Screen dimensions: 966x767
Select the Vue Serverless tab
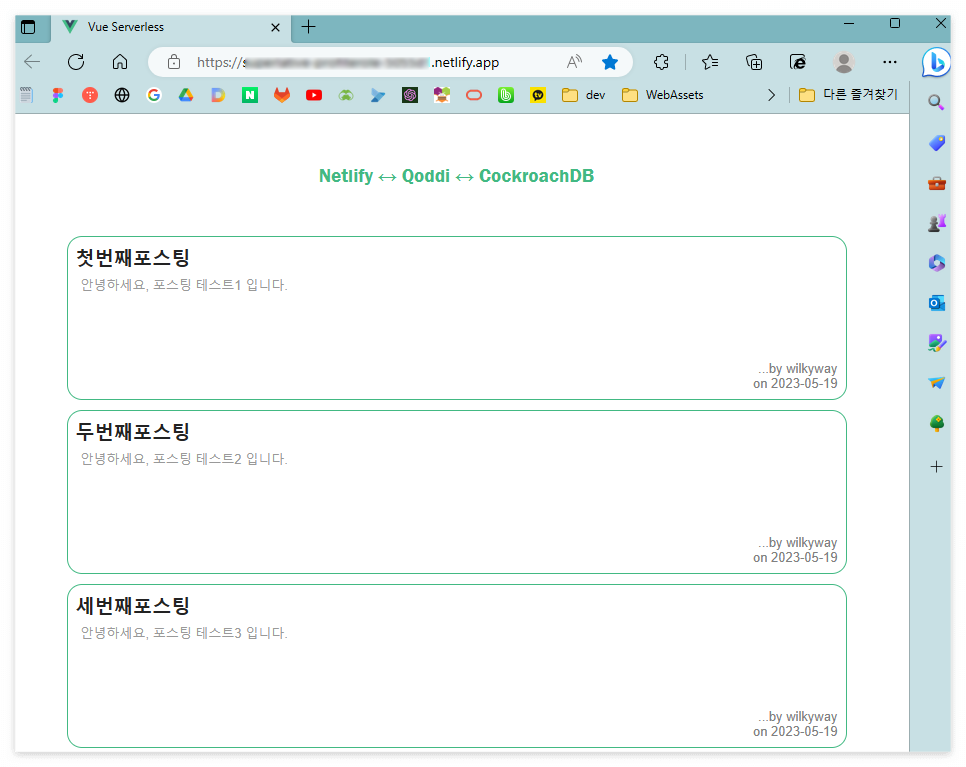171,27
